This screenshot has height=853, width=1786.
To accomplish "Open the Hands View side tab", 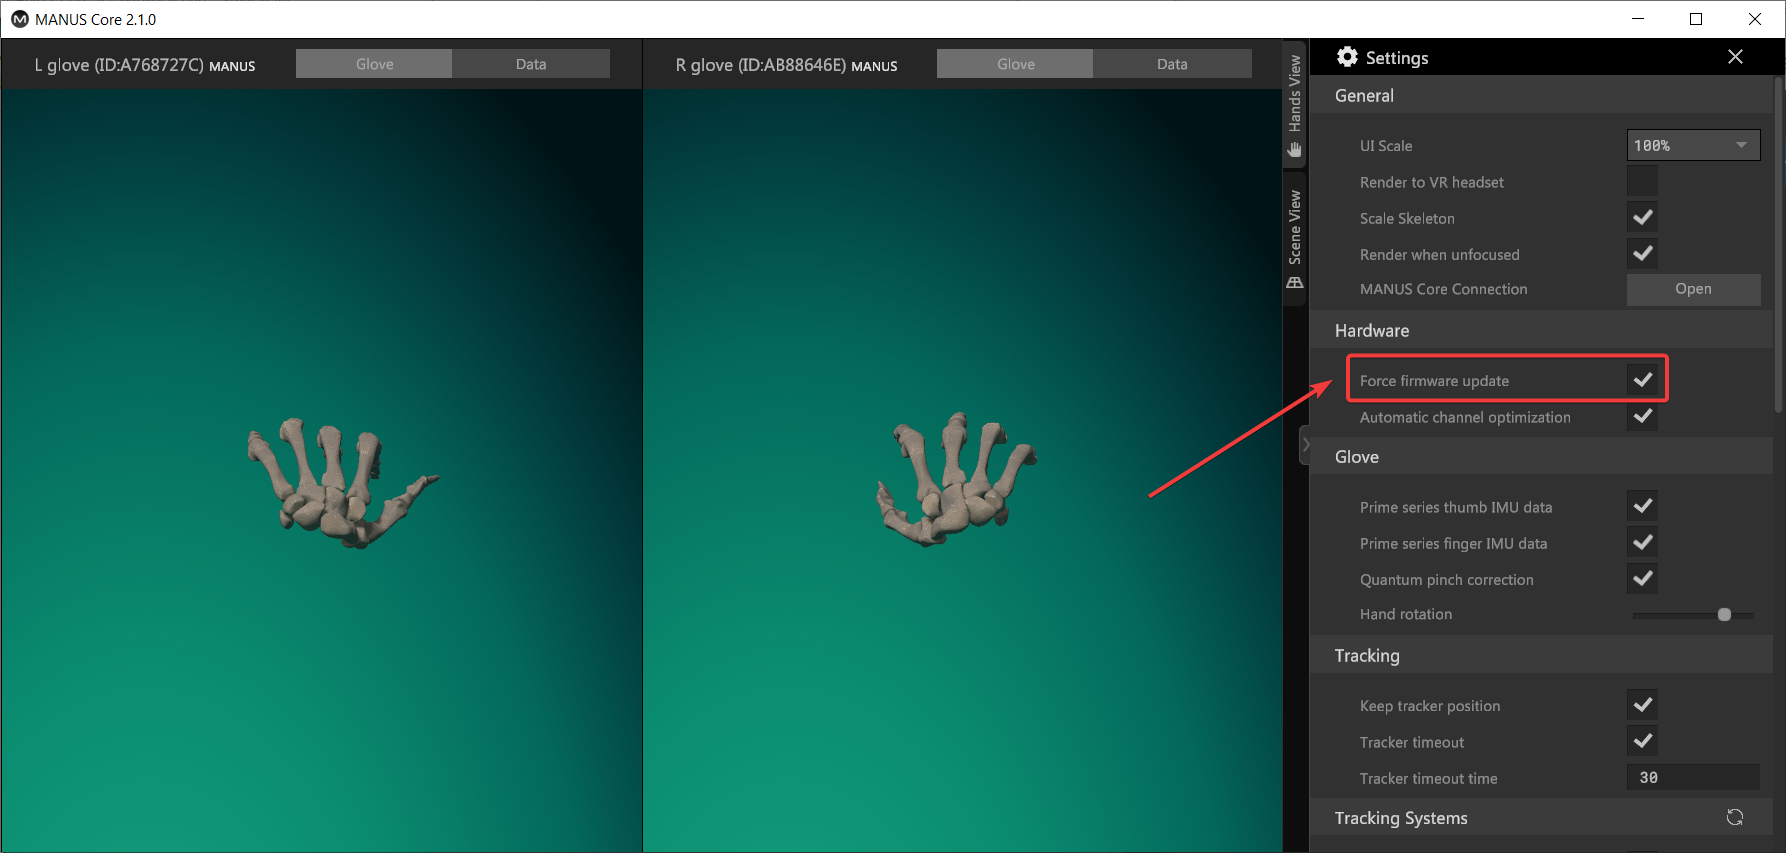I will (1295, 105).
